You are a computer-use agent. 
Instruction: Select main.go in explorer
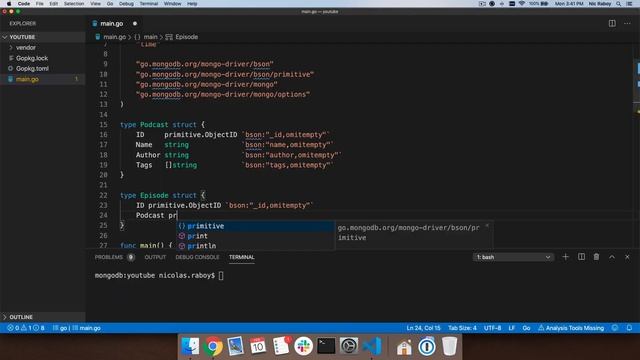42,79
